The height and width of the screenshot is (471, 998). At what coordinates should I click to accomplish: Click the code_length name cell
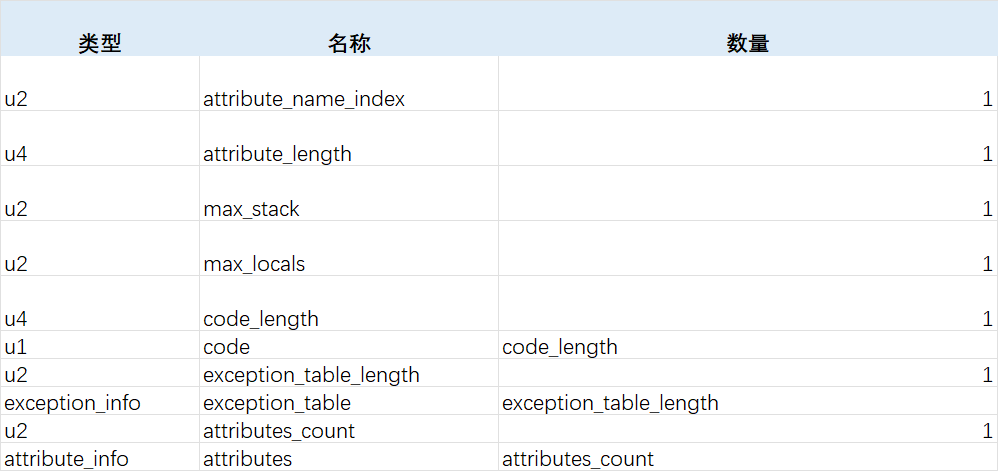(x=349, y=303)
